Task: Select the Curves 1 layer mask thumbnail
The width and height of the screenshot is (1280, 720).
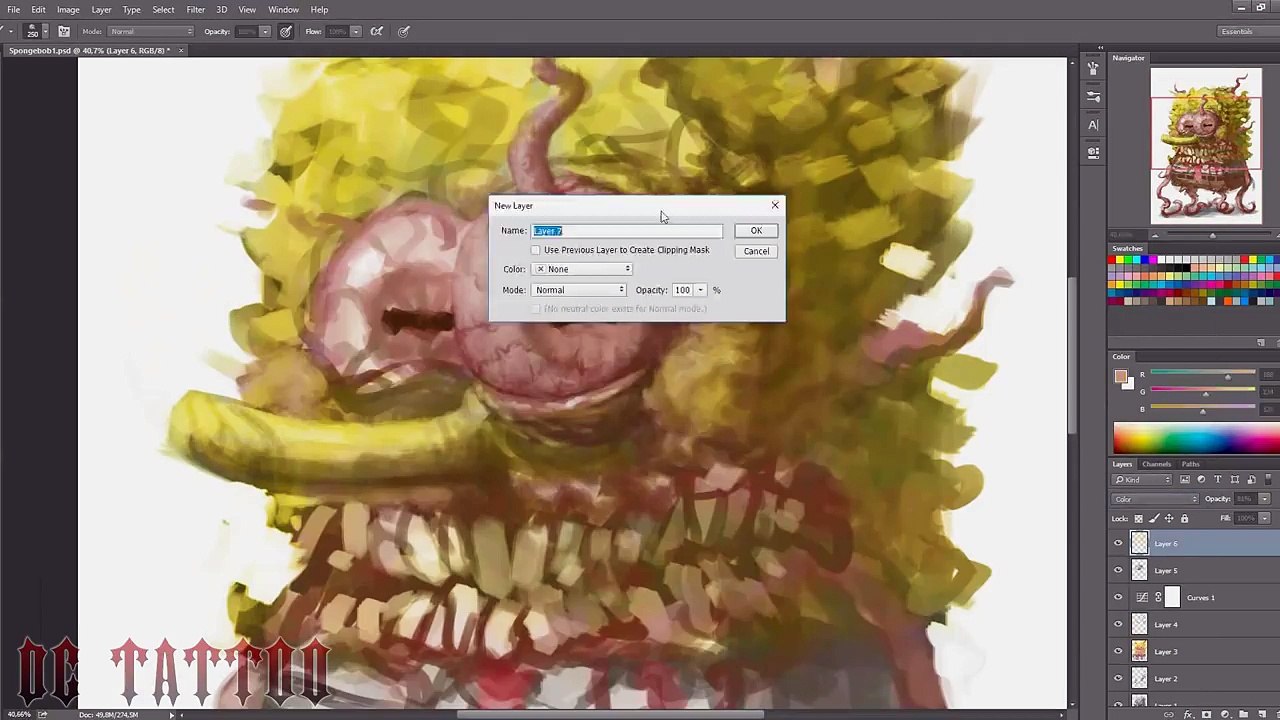Action: click(x=1172, y=598)
